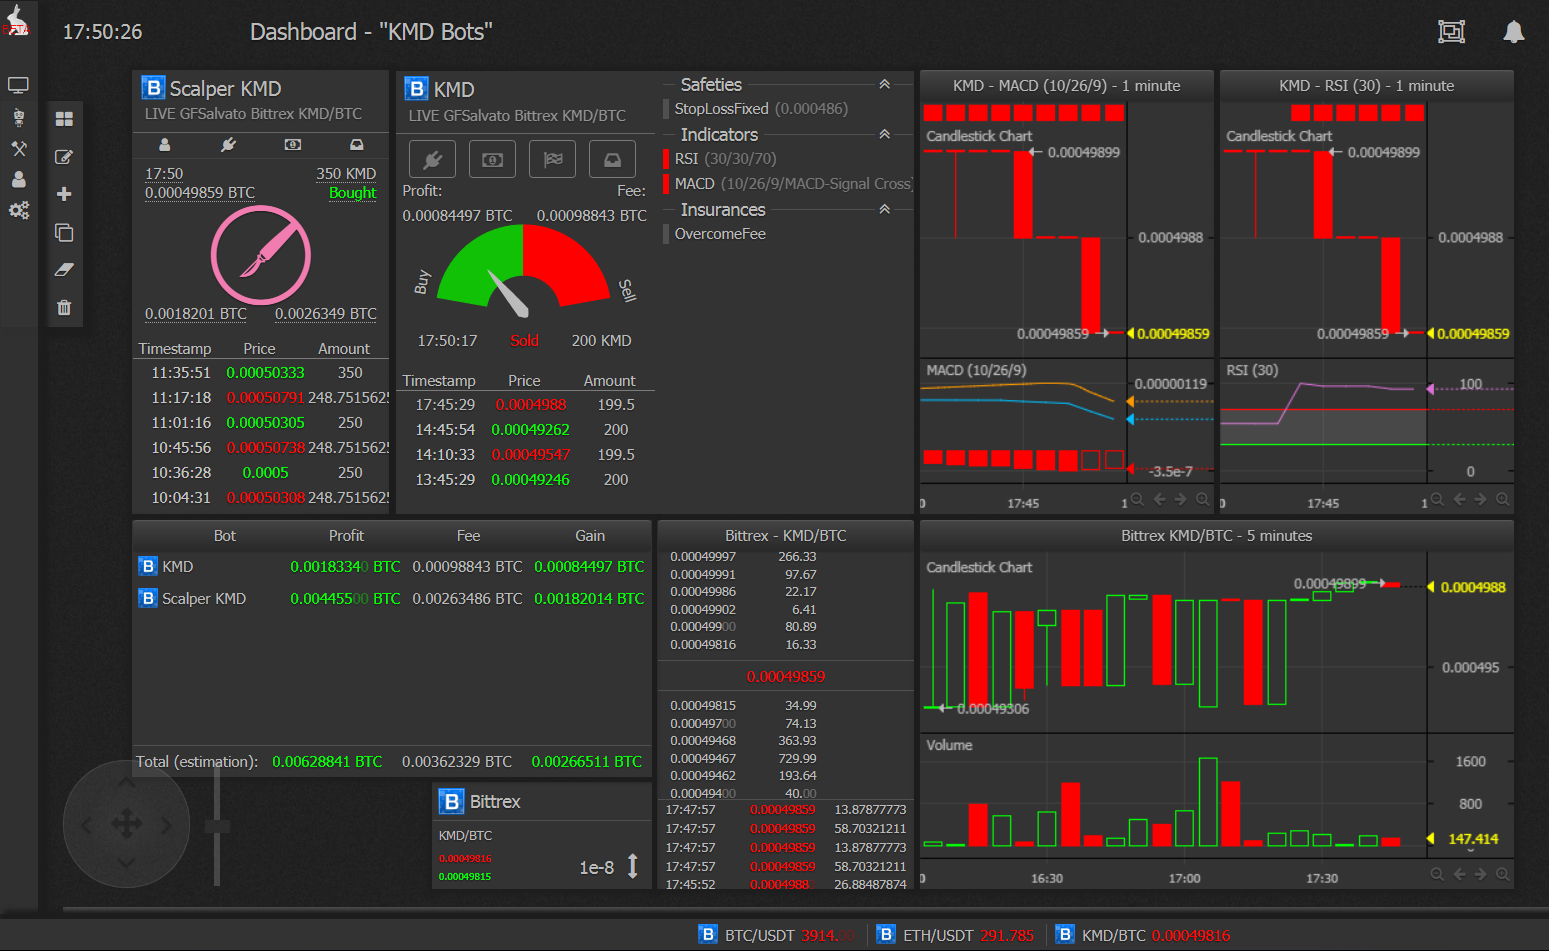Collapse the Safeties section

[x=884, y=85]
